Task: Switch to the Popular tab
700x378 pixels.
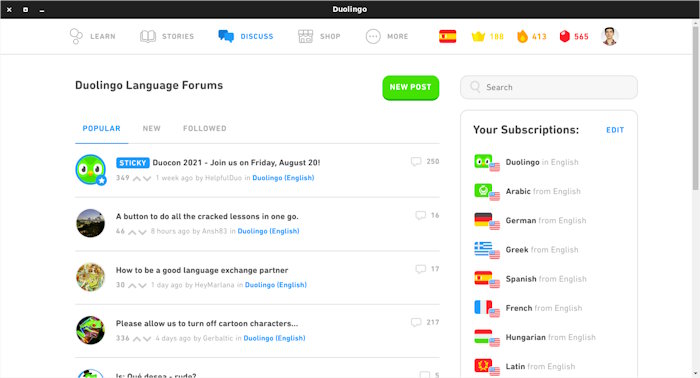Action: tap(101, 129)
